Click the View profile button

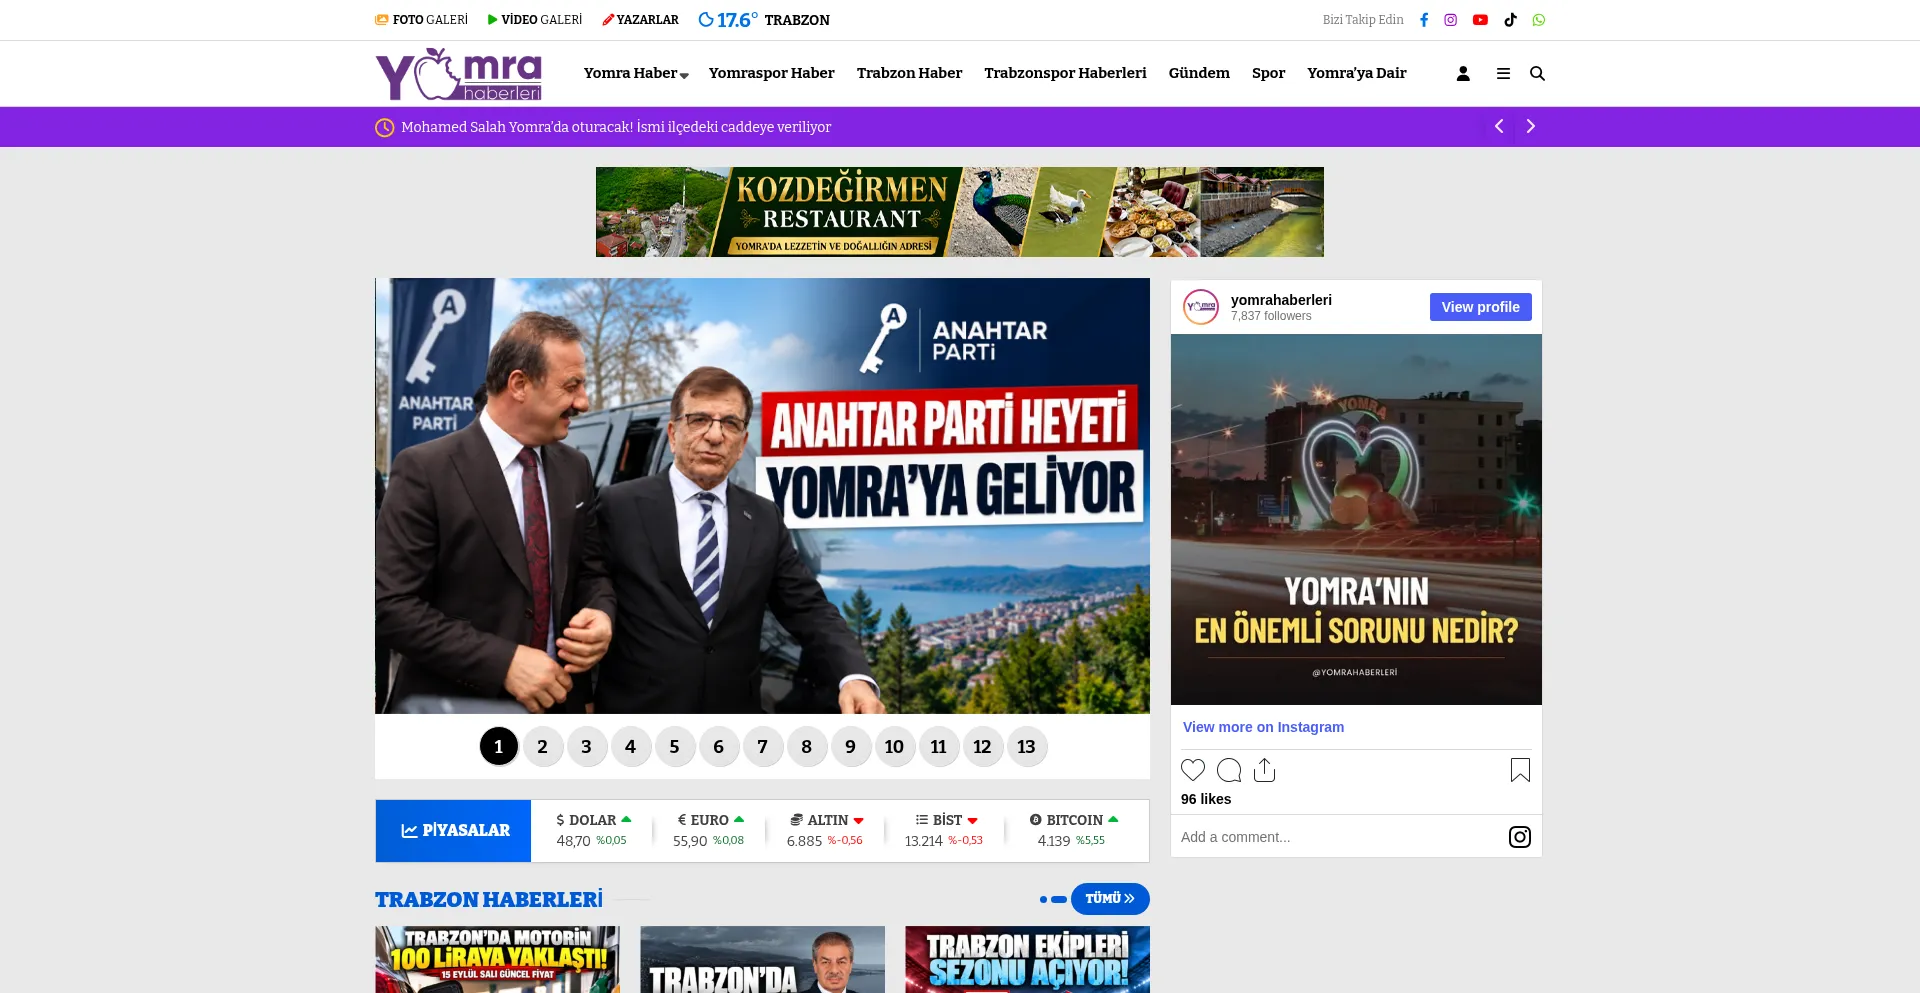(x=1480, y=307)
